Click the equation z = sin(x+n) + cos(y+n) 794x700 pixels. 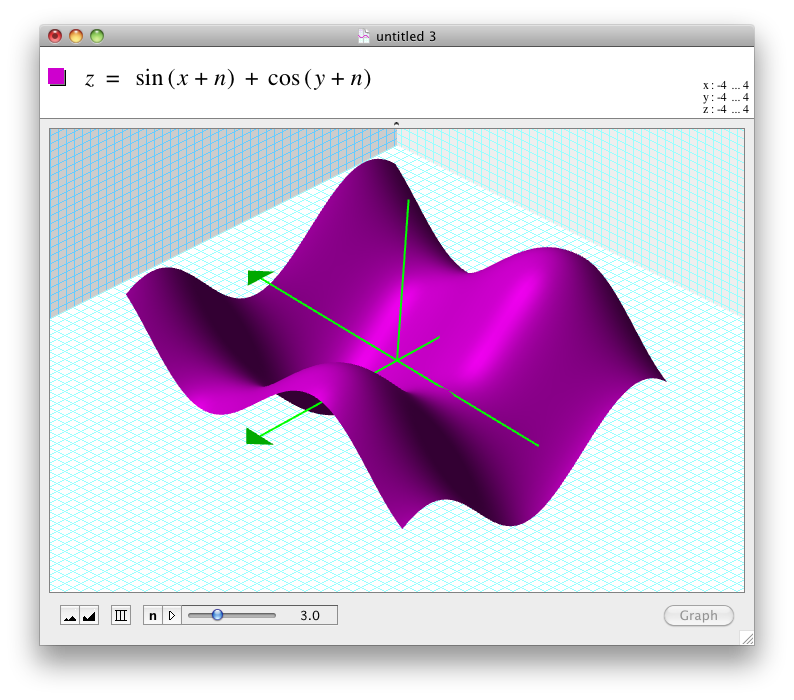[x=228, y=79]
